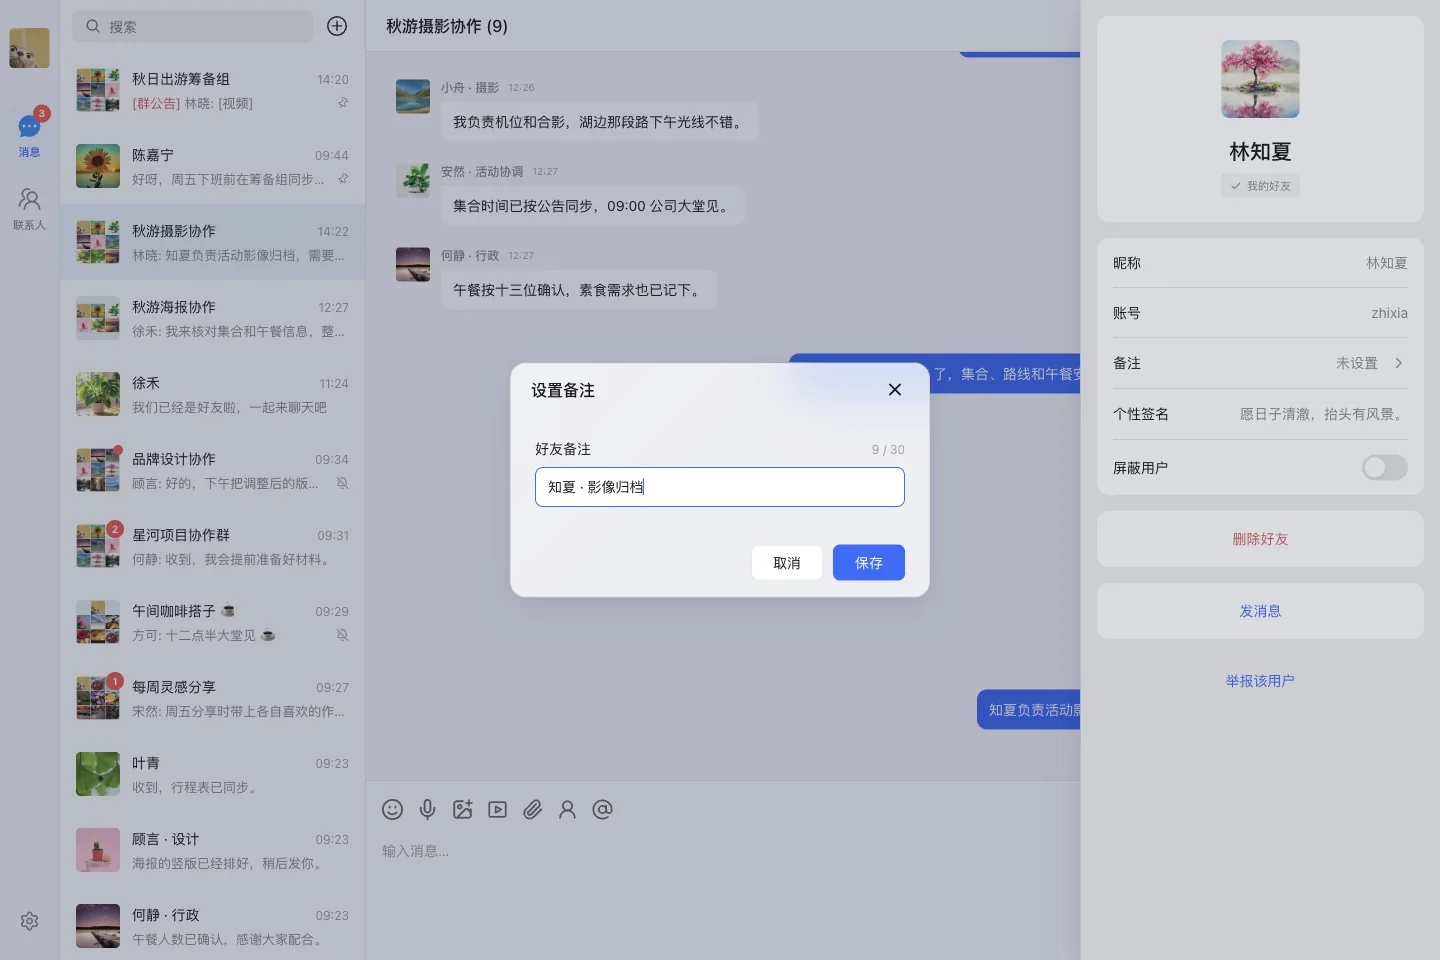Screen dimensions: 1440x960
Task: Click the 我的好友 tag under name
Action: point(1260,186)
